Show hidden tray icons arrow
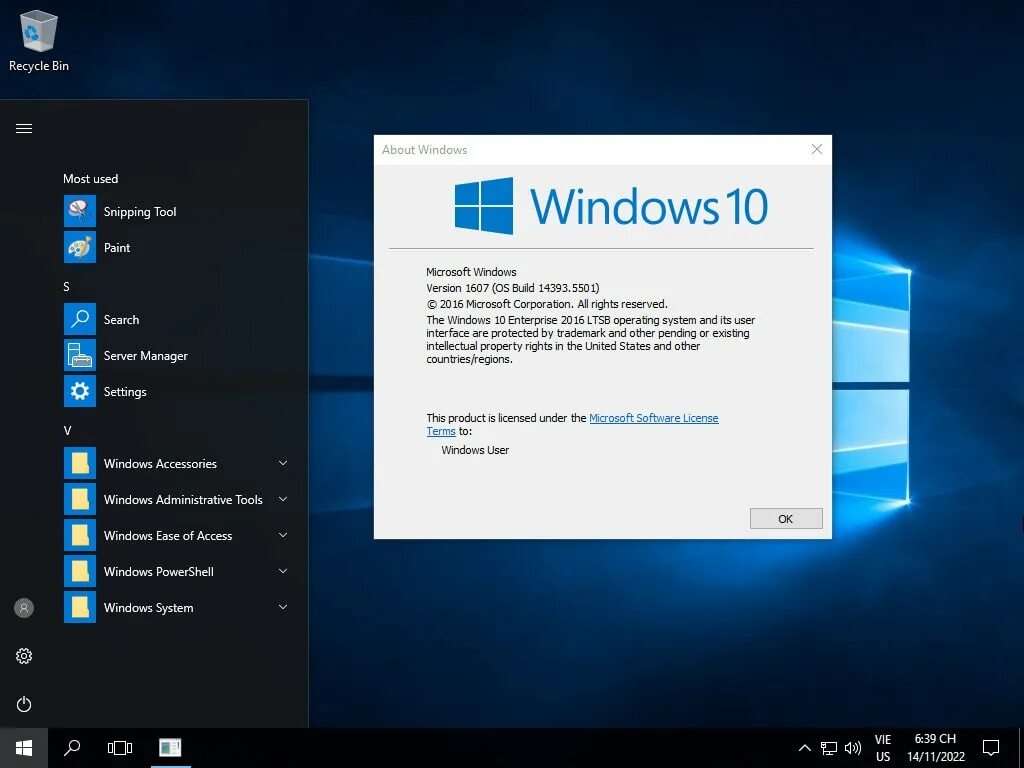The image size is (1024, 768). click(805, 748)
